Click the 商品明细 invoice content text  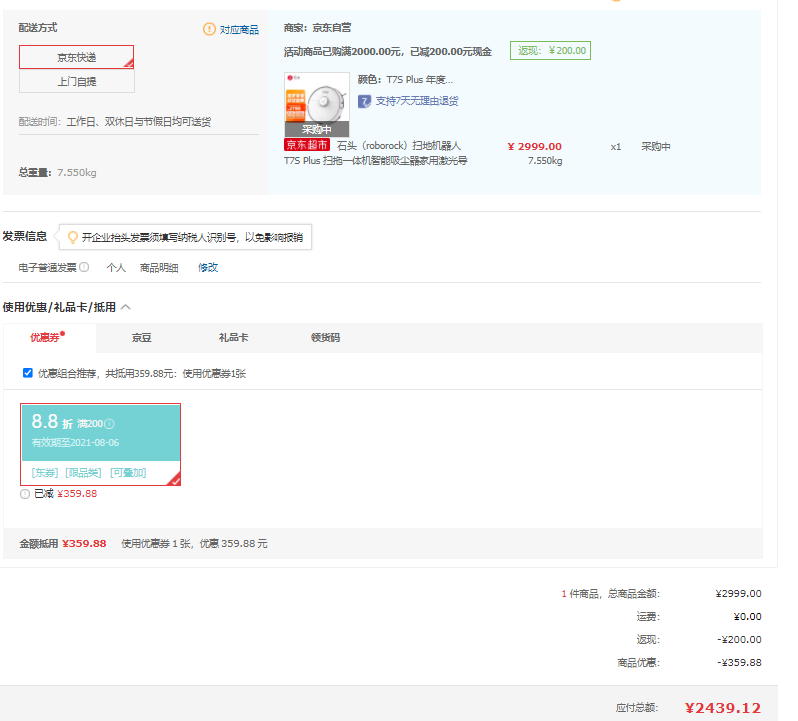[159, 268]
